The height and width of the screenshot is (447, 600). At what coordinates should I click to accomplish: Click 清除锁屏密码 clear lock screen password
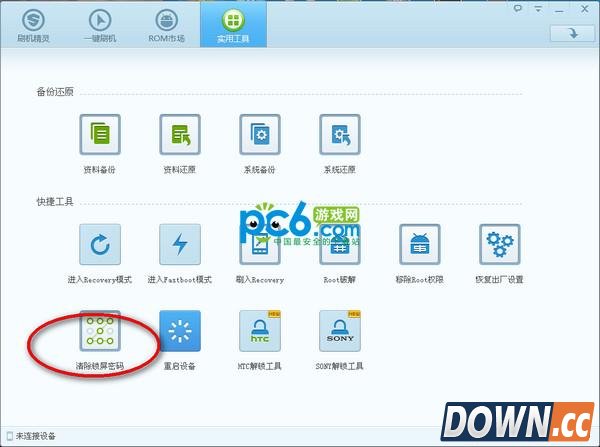99,331
